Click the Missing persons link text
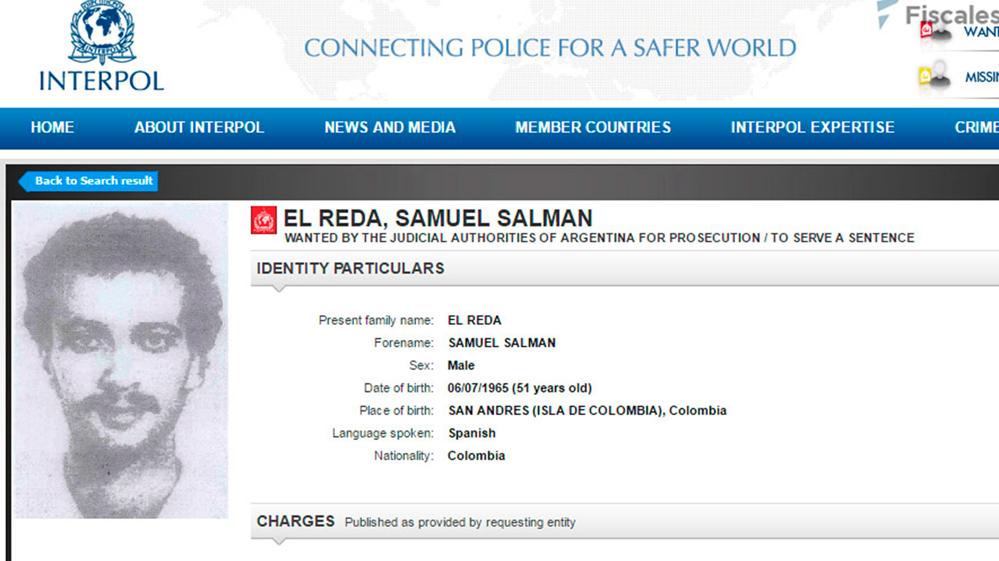This screenshot has width=999, height=561. pos(980,77)
